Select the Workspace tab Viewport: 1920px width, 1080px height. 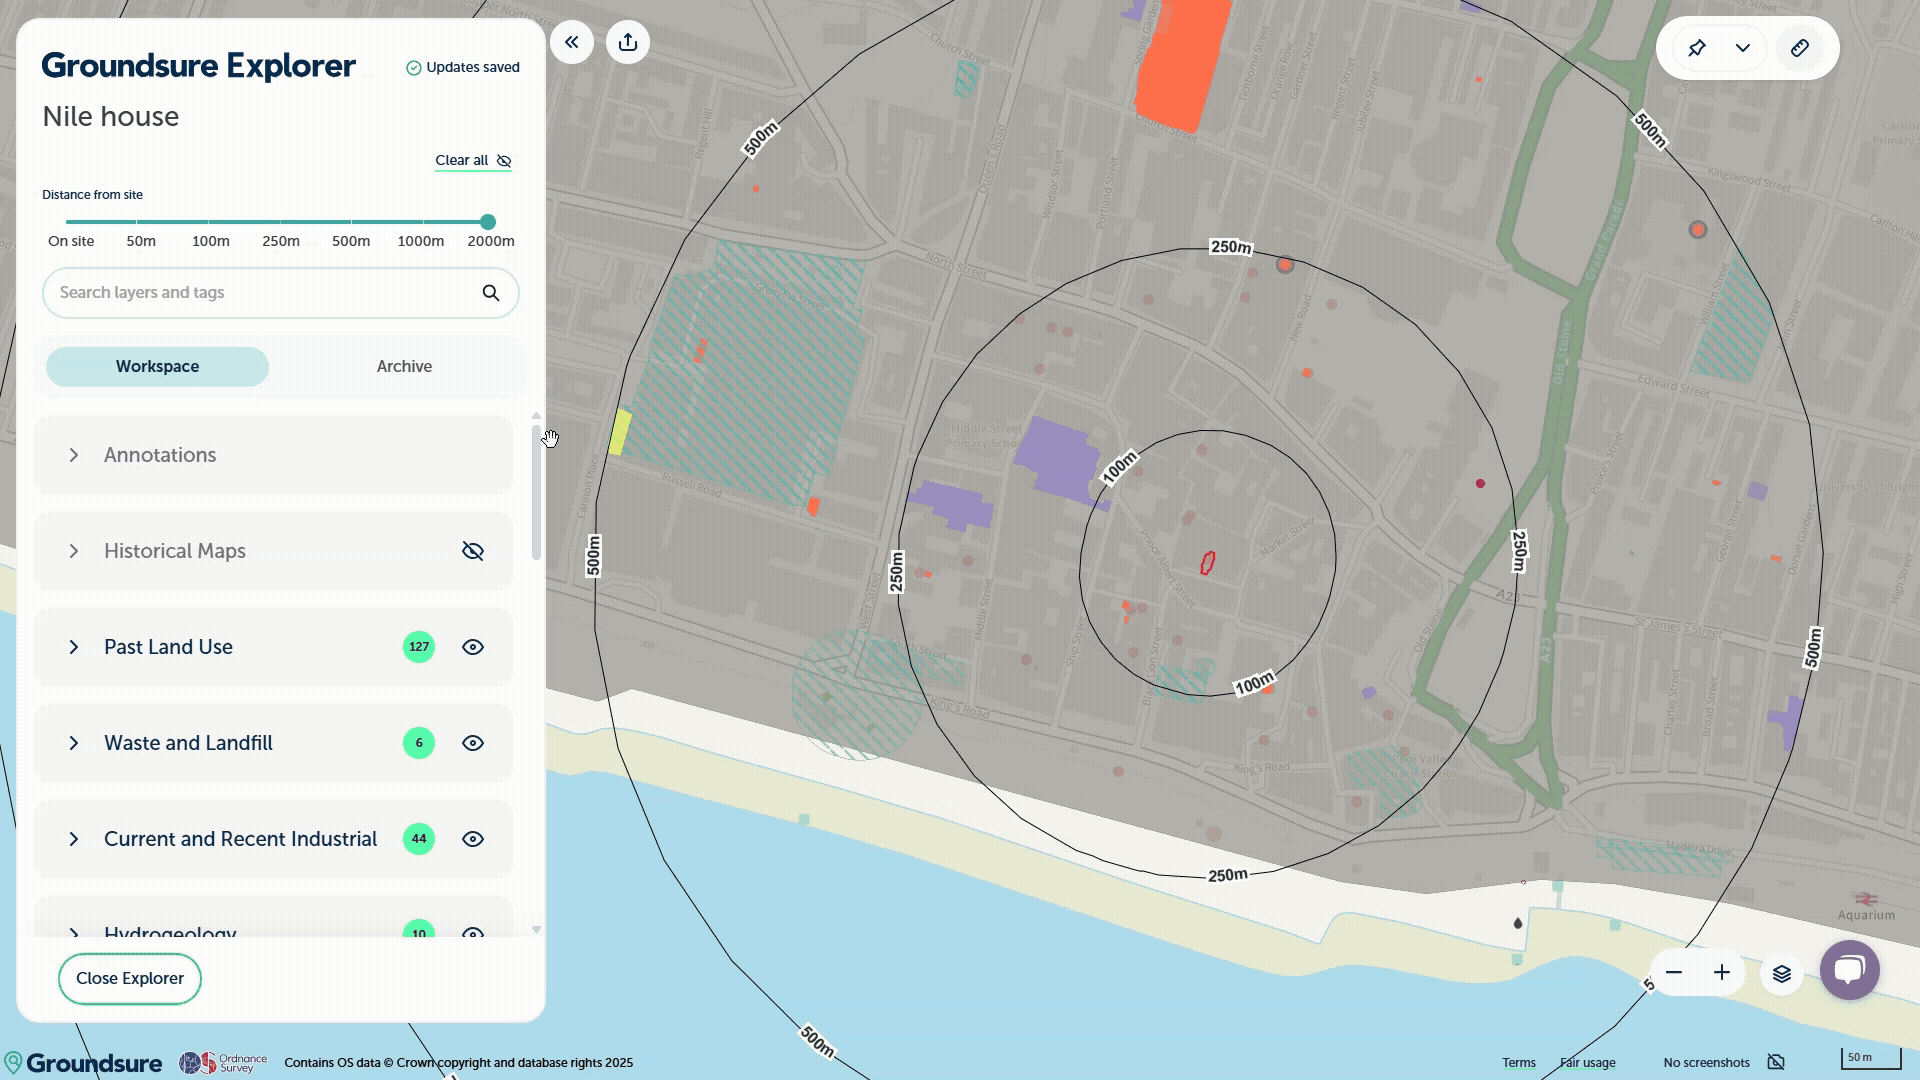pos(157,366)
